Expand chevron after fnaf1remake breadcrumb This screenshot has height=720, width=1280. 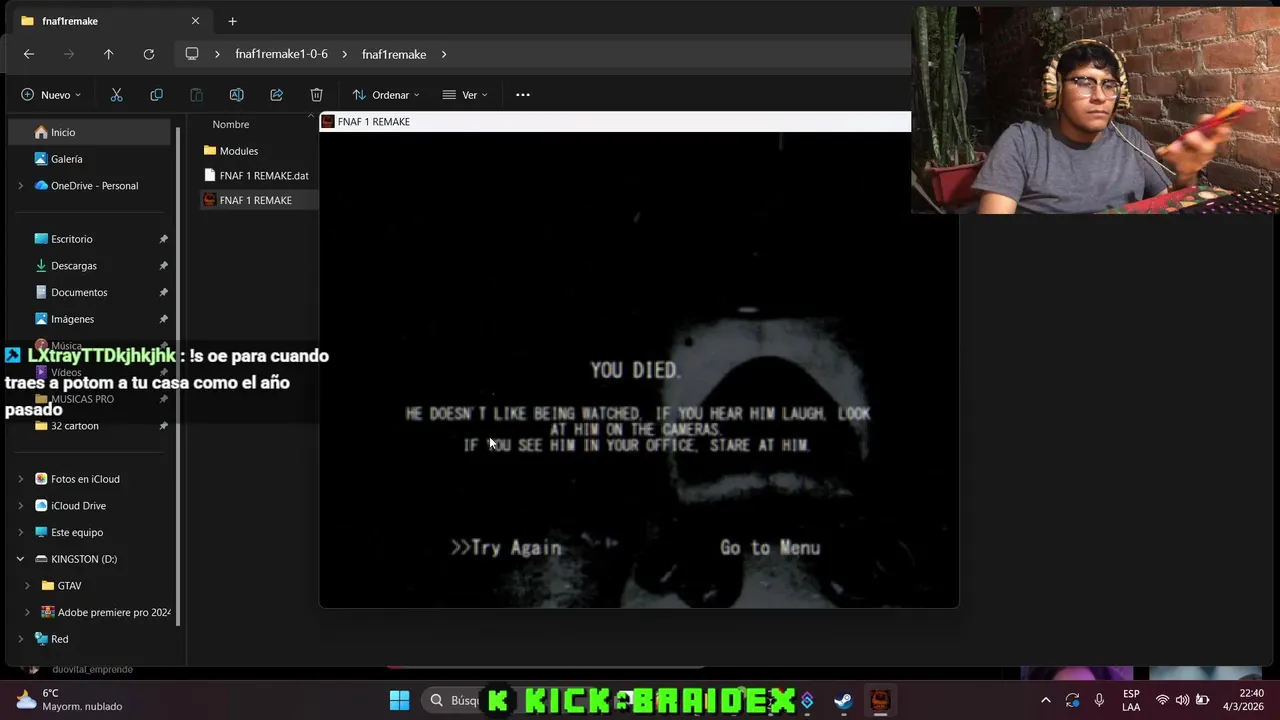click(x=444, y=54)
